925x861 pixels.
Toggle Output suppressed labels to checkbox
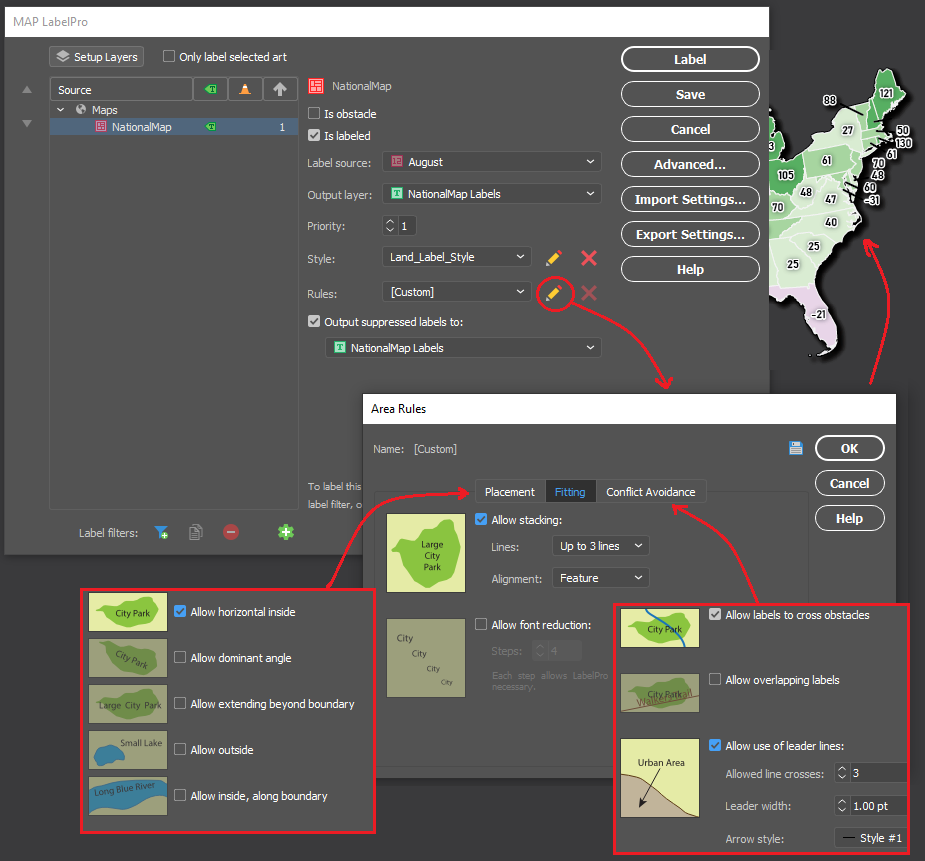[314, 321]
